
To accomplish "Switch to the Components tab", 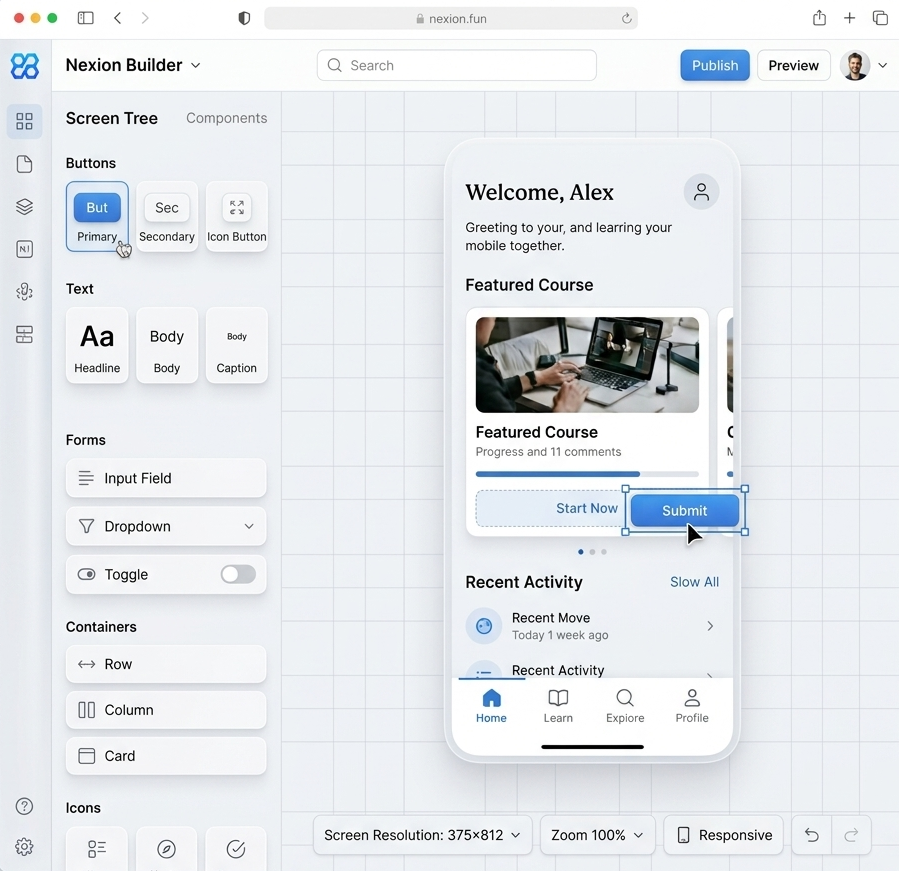I will (226, 118).
